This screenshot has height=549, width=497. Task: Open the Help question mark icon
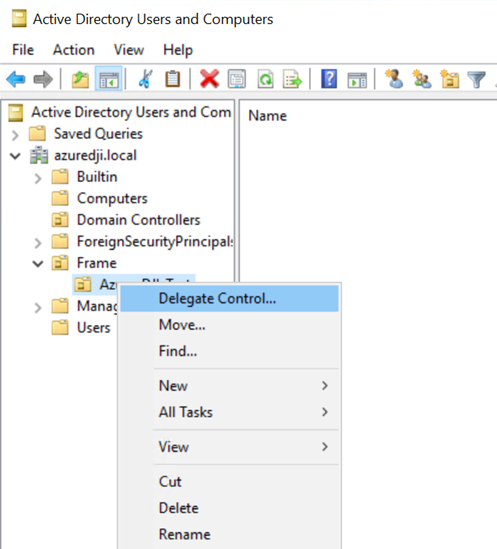[329, 79]
